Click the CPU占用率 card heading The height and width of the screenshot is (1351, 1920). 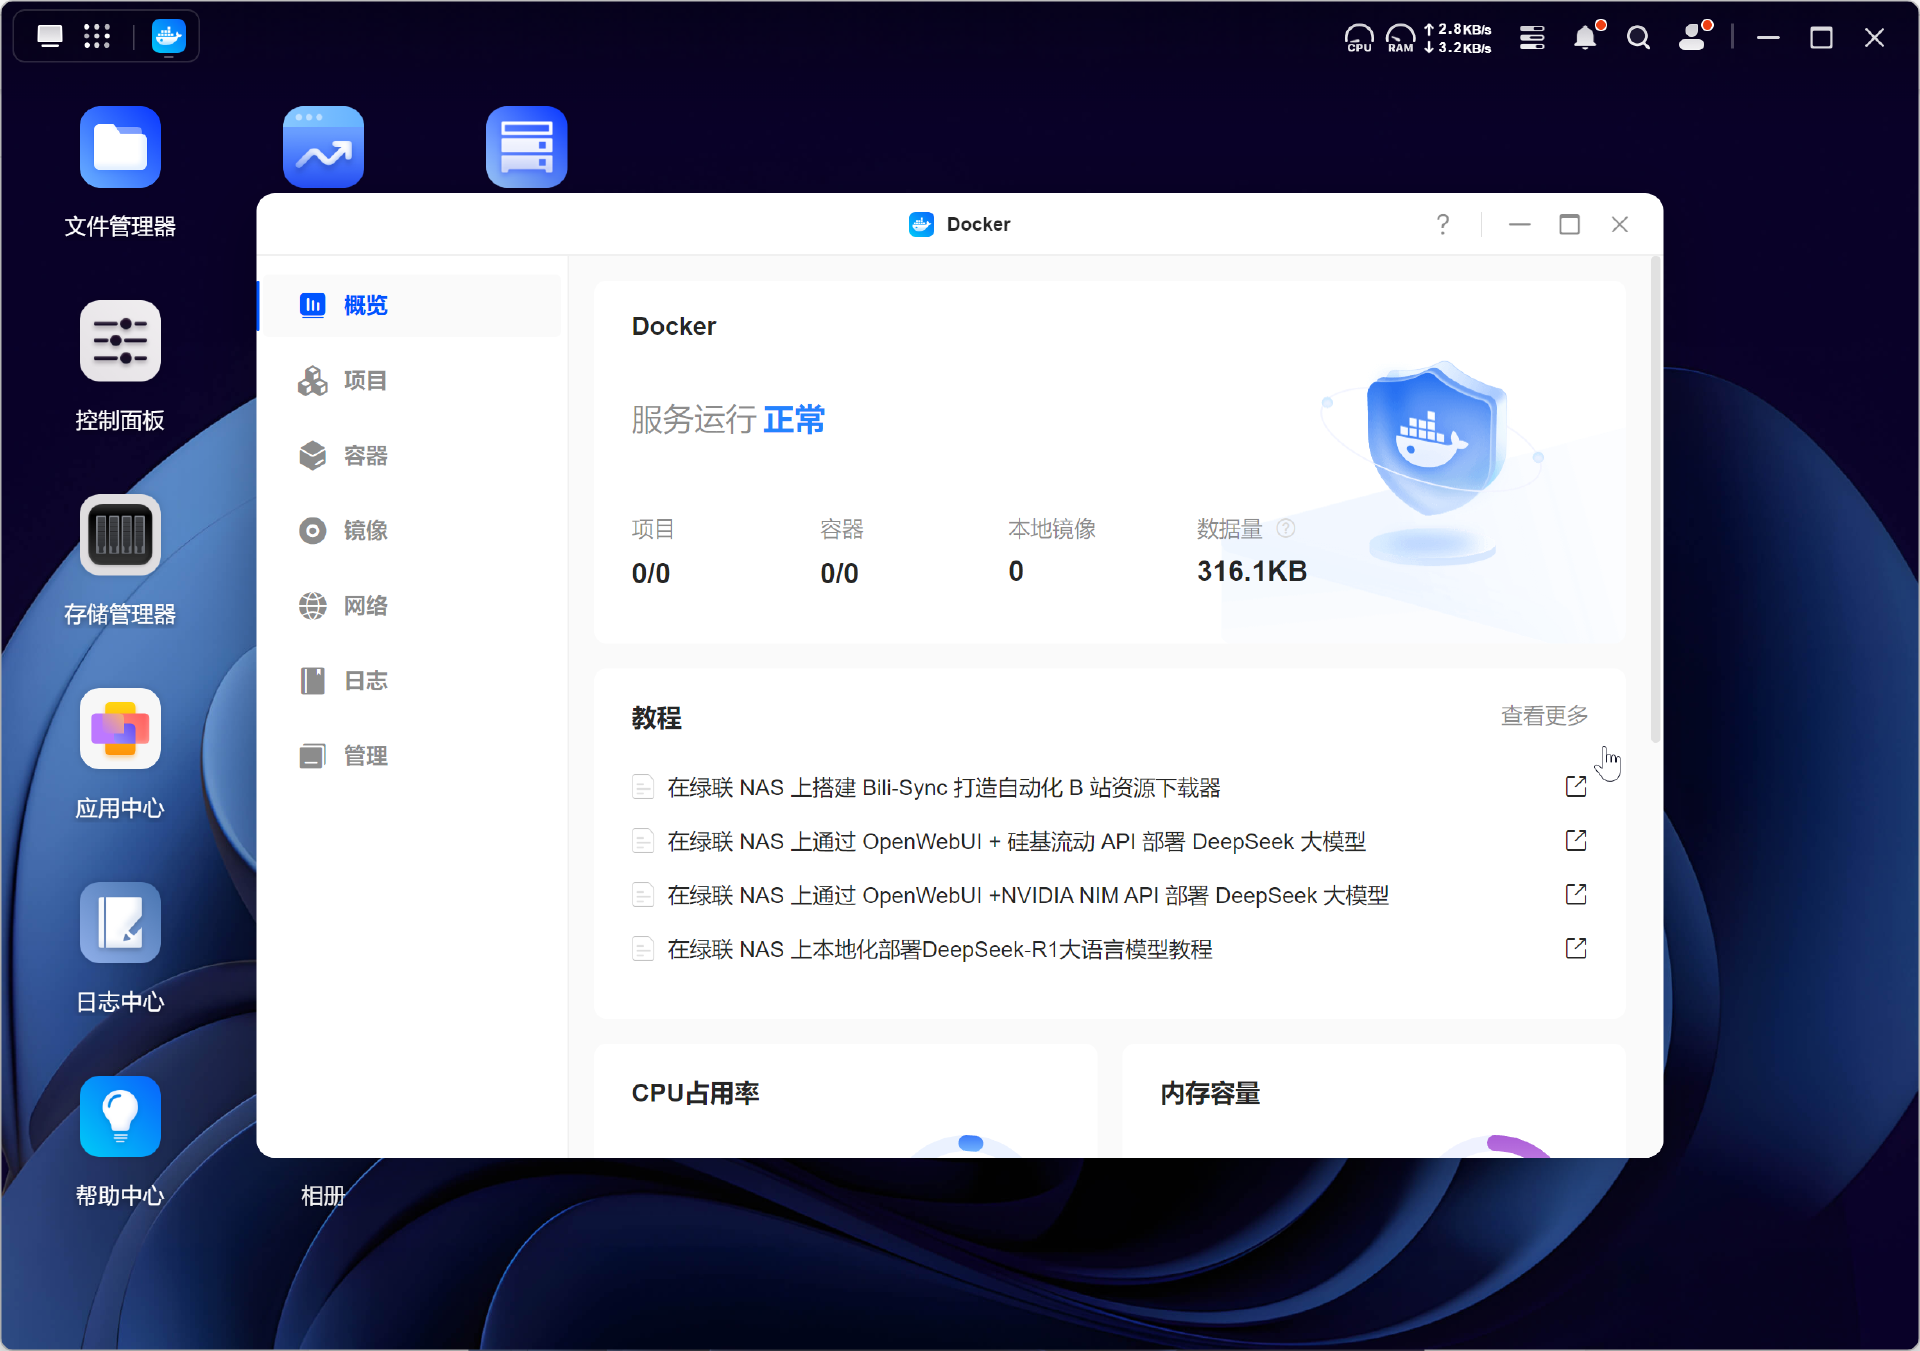695,1093
